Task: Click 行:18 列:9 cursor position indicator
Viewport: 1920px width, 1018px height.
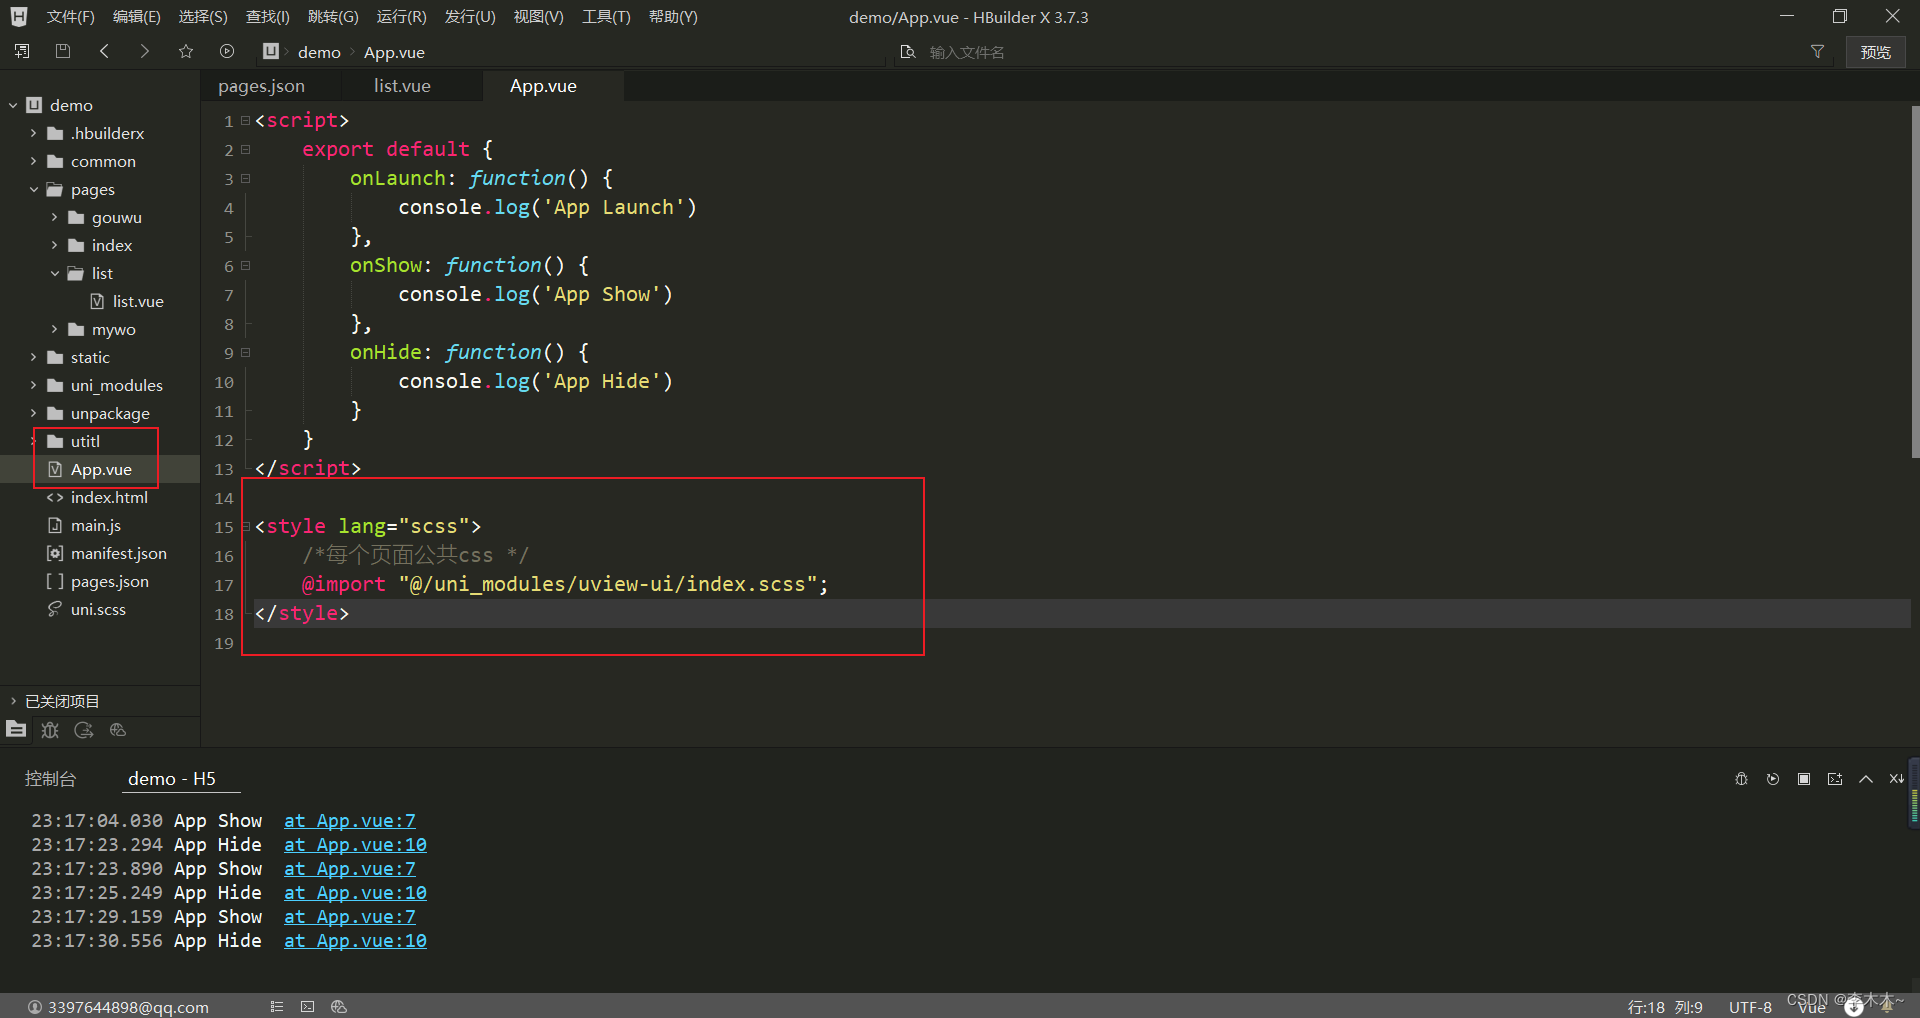Action: click(1665, 1007)
